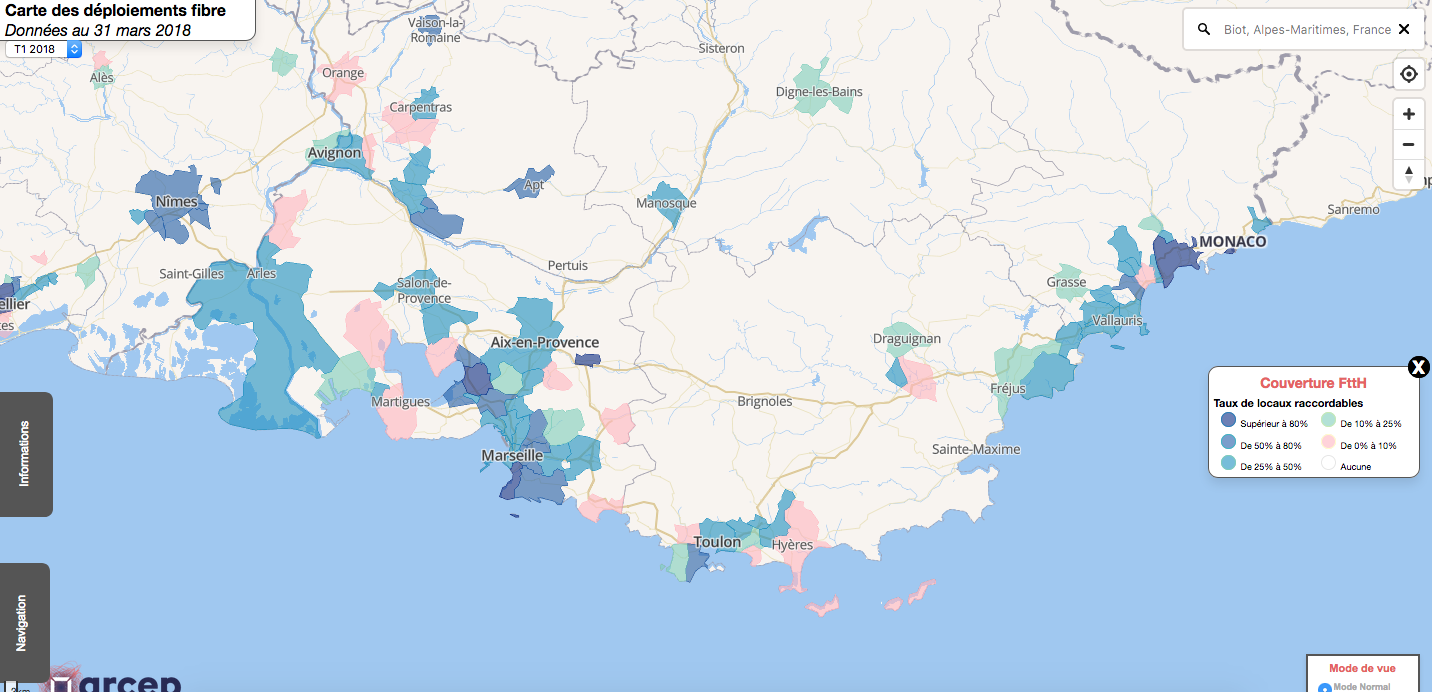
Task: Click the search magnifier icon
Action: [x=1204, y=30]
